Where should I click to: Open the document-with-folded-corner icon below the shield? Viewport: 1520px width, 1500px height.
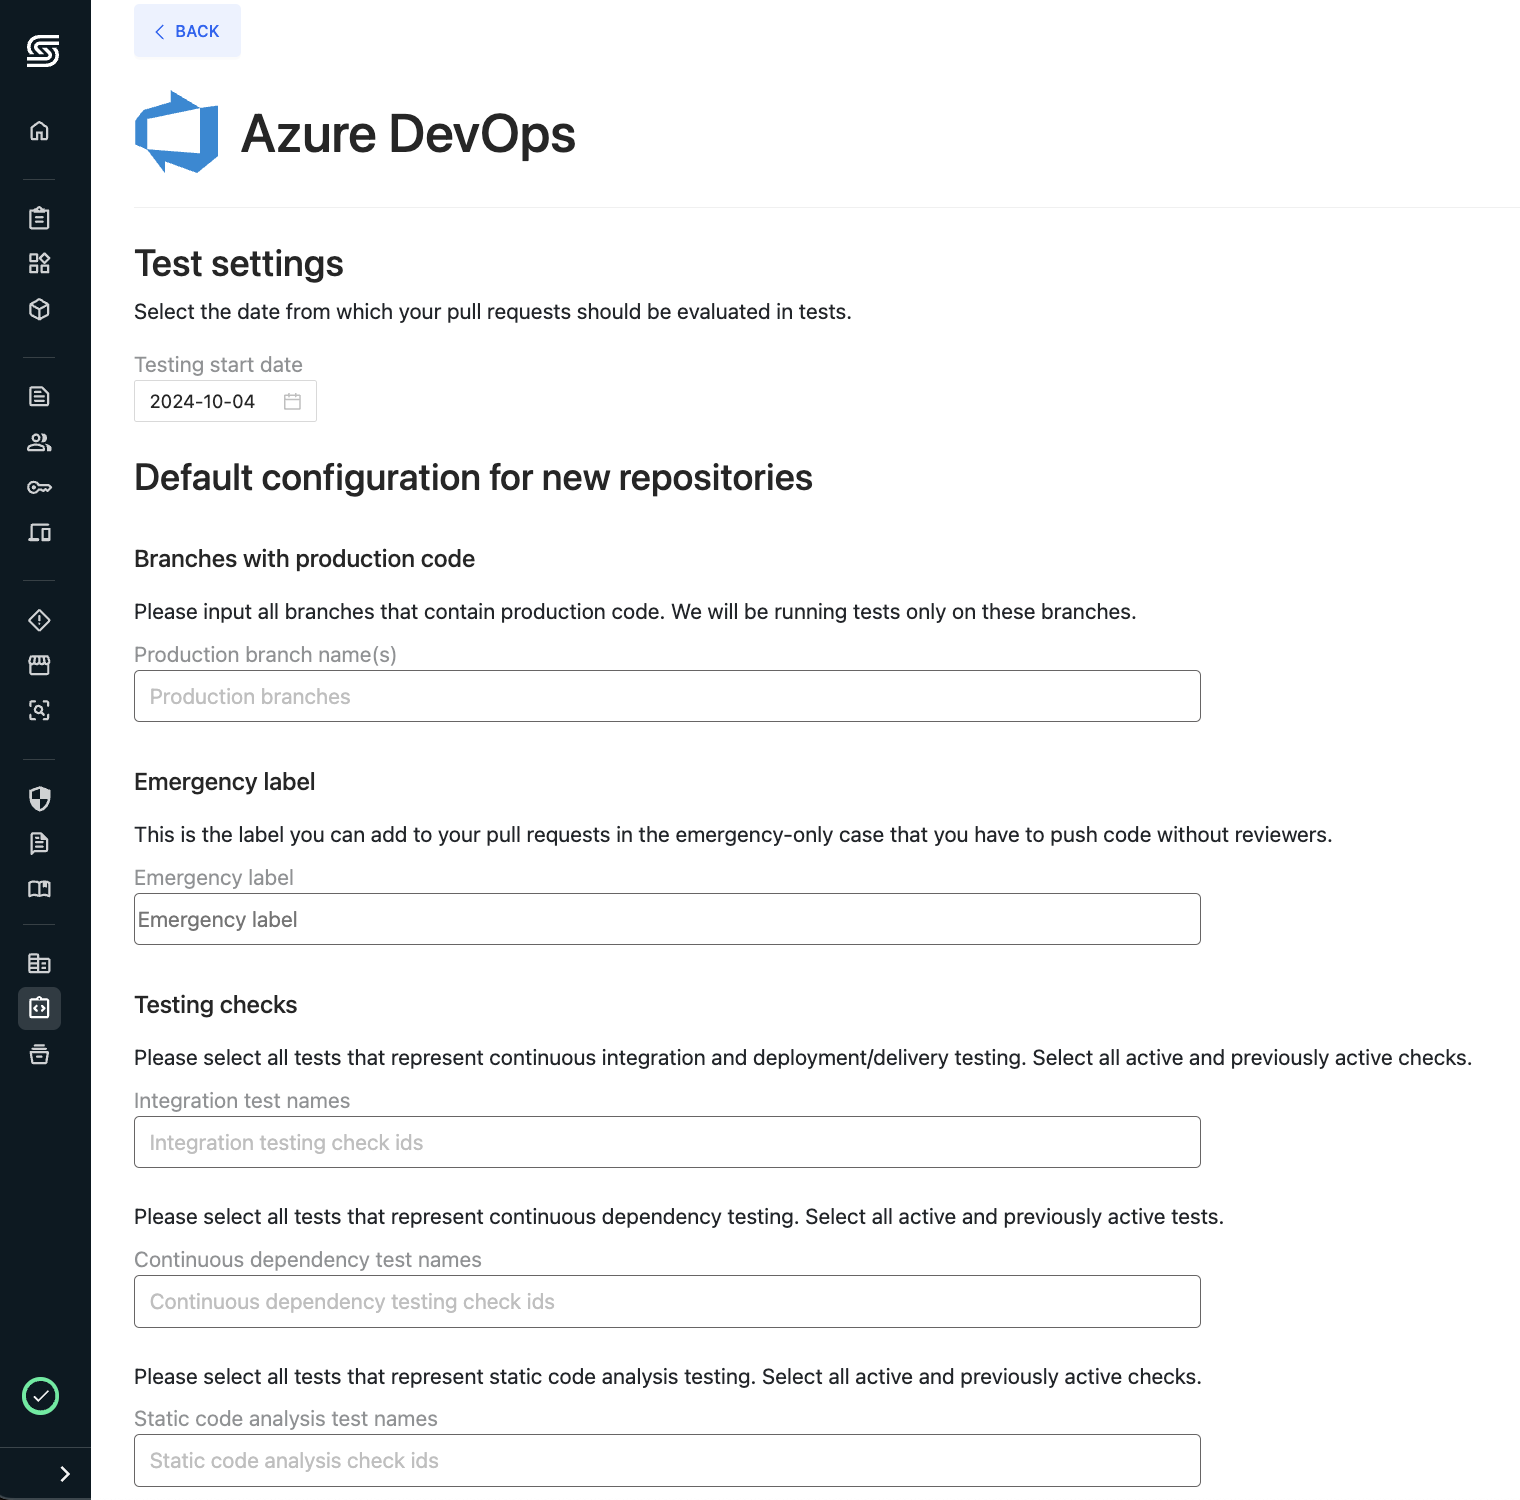(x=39, y=843)
